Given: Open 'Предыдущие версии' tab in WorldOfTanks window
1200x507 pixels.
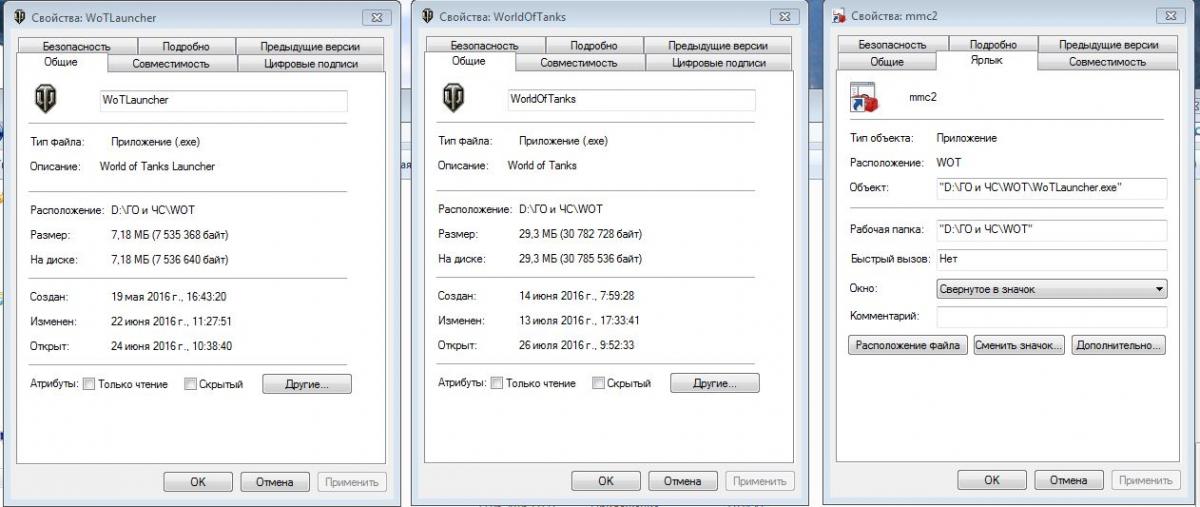Looking at the screenshot, I should [718, 45].
